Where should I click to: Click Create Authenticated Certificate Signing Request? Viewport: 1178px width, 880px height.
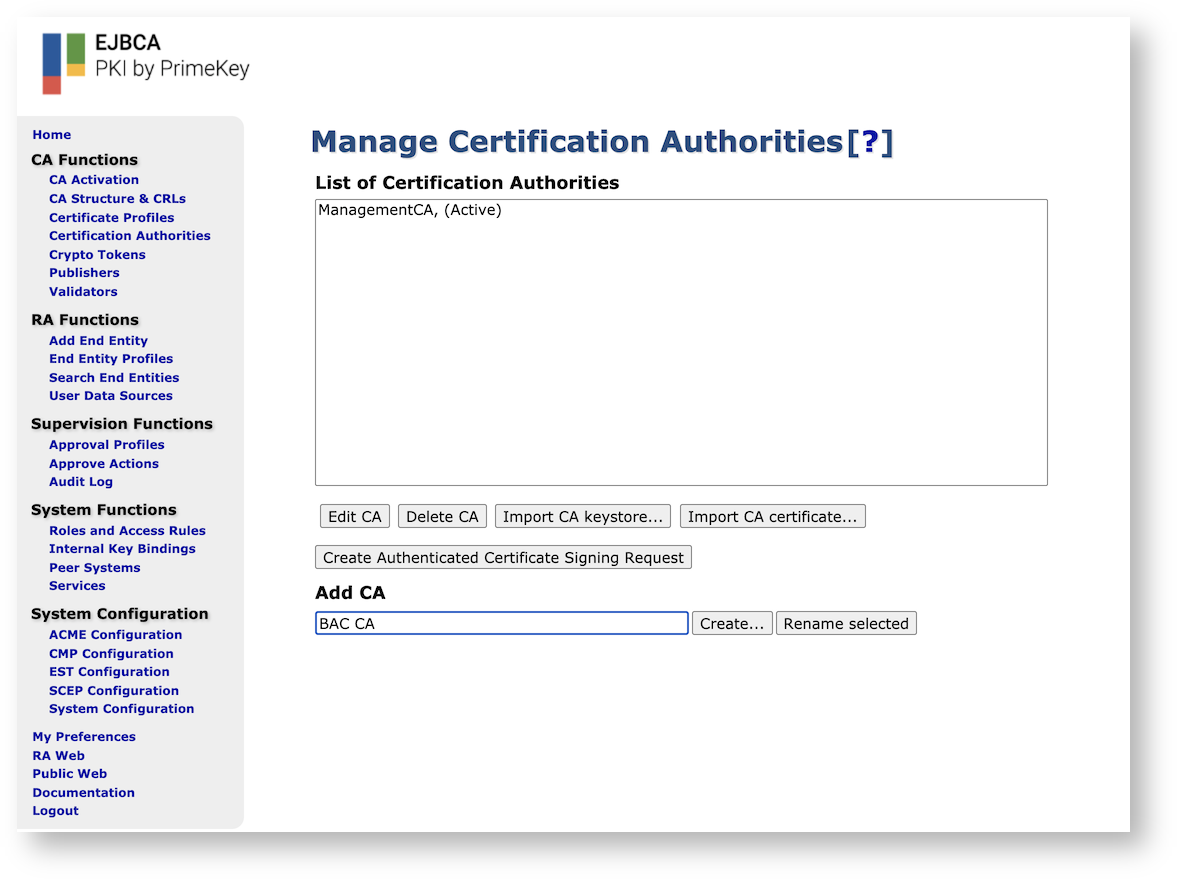[503, 557]
